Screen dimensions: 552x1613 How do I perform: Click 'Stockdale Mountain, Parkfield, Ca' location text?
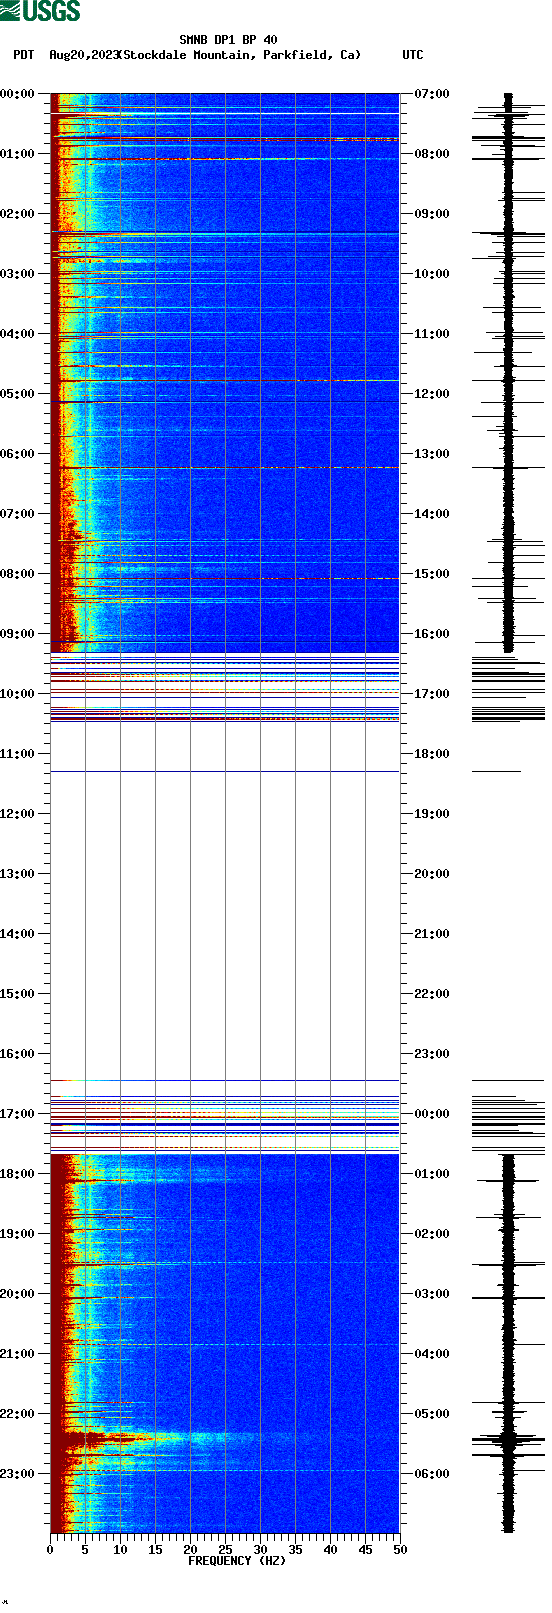[x=240, y=55]
